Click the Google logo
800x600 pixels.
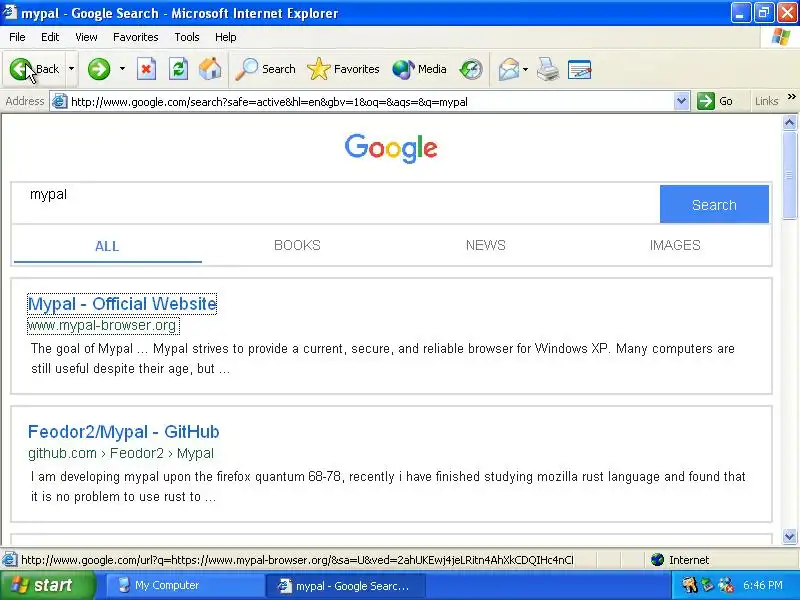(x=391, y=148)
